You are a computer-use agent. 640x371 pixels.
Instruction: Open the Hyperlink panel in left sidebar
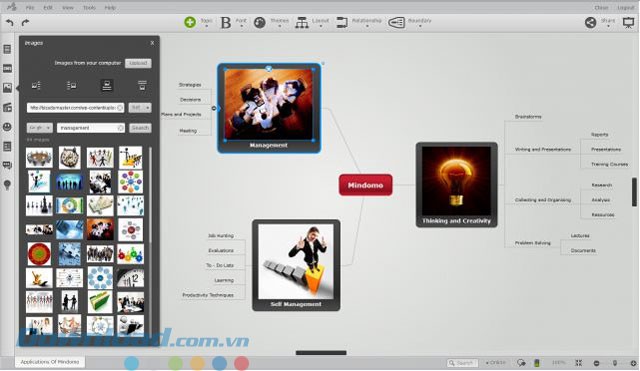point(7,69)
